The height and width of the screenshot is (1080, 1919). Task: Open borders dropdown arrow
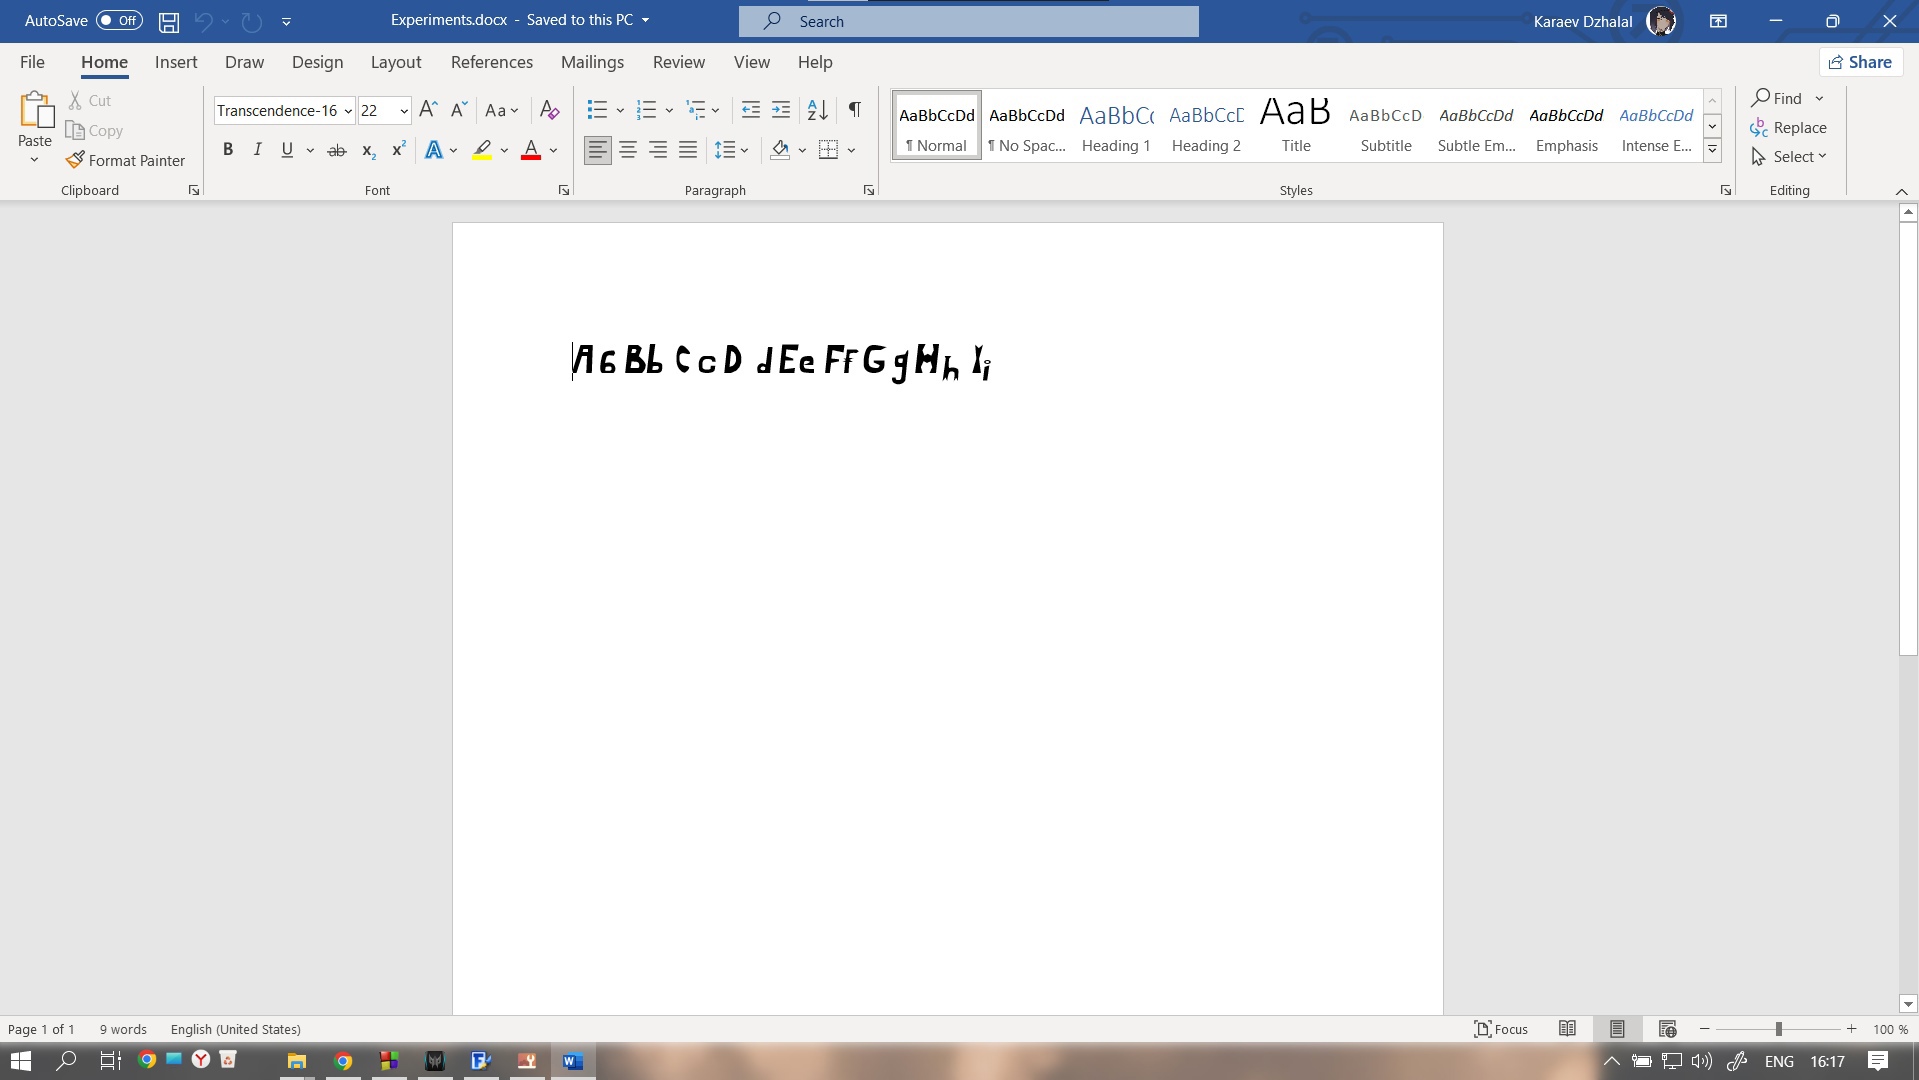(852, 151)
